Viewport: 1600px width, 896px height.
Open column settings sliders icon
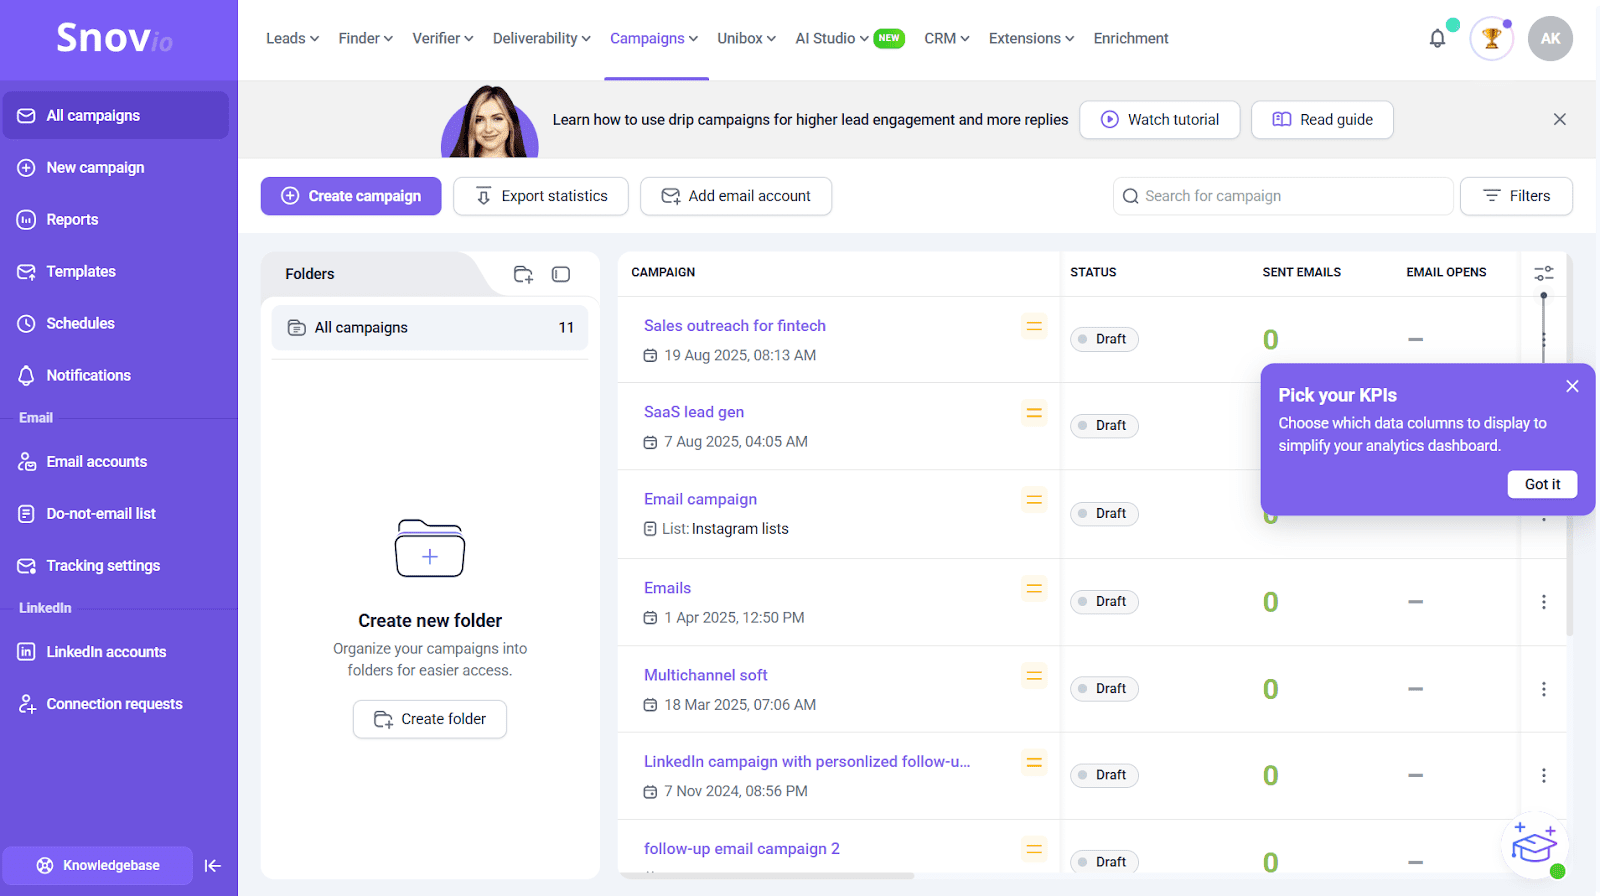[x=1543, y=273]
